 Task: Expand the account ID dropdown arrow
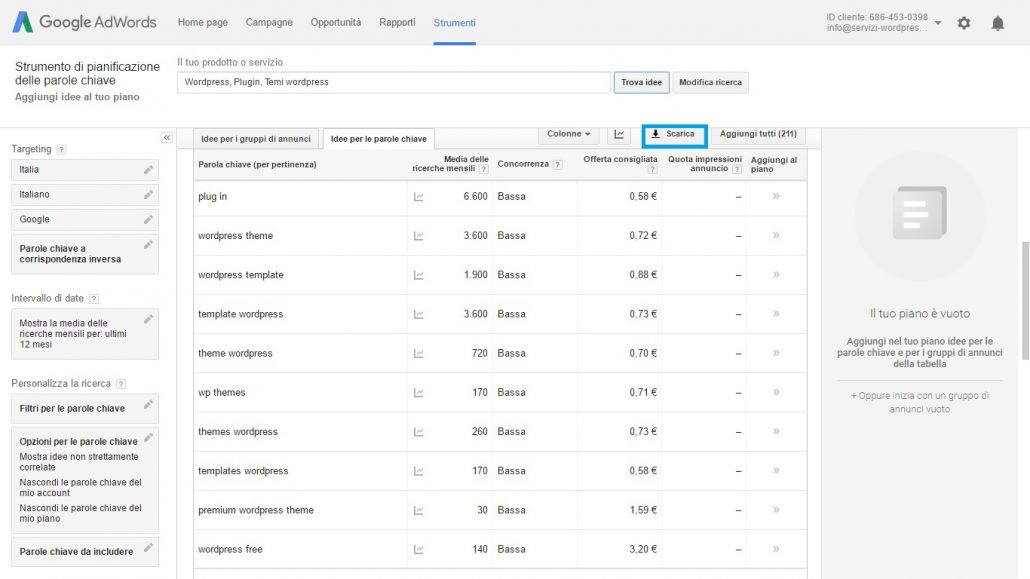[938, 23]
